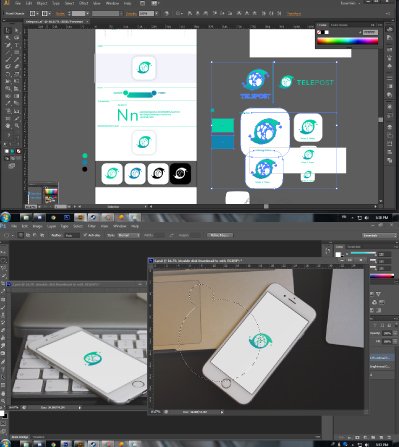This screenshot has height=447, width=399.
Task: Select the Selection tool in Illustrator
Action: 8,31
